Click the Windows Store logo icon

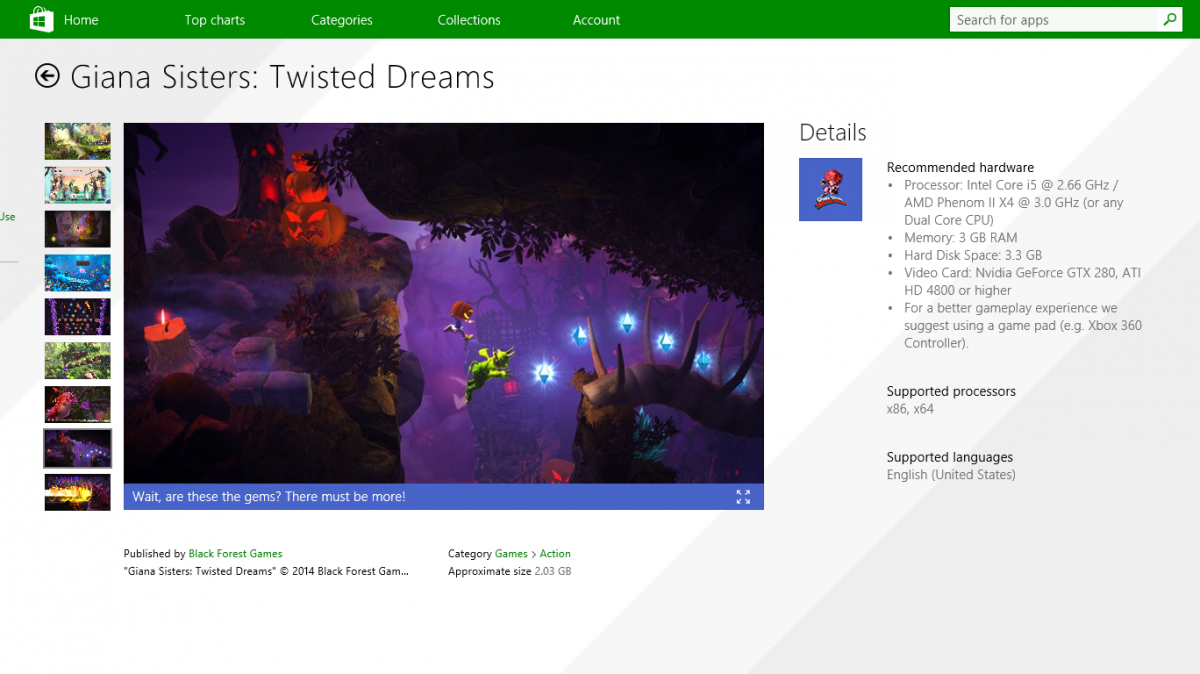(41, 19)
